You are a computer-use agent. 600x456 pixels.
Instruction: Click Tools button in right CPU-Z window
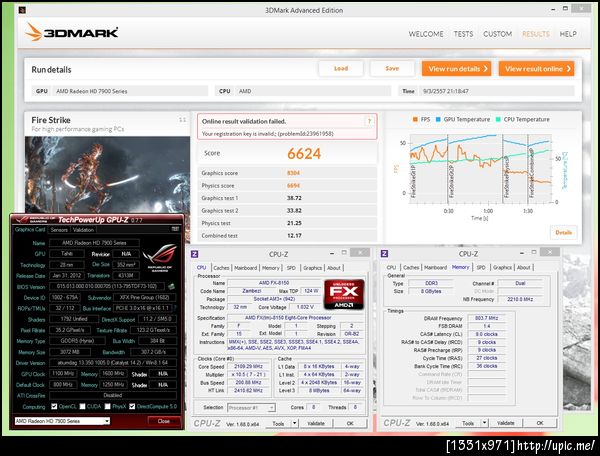click(468, 423)
